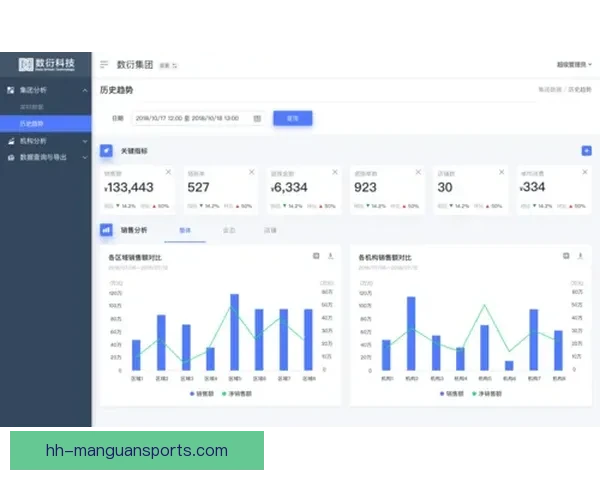Close the ¥133,443 indicator card
Screen dimensions: 600x480
[x=168, y=172]
